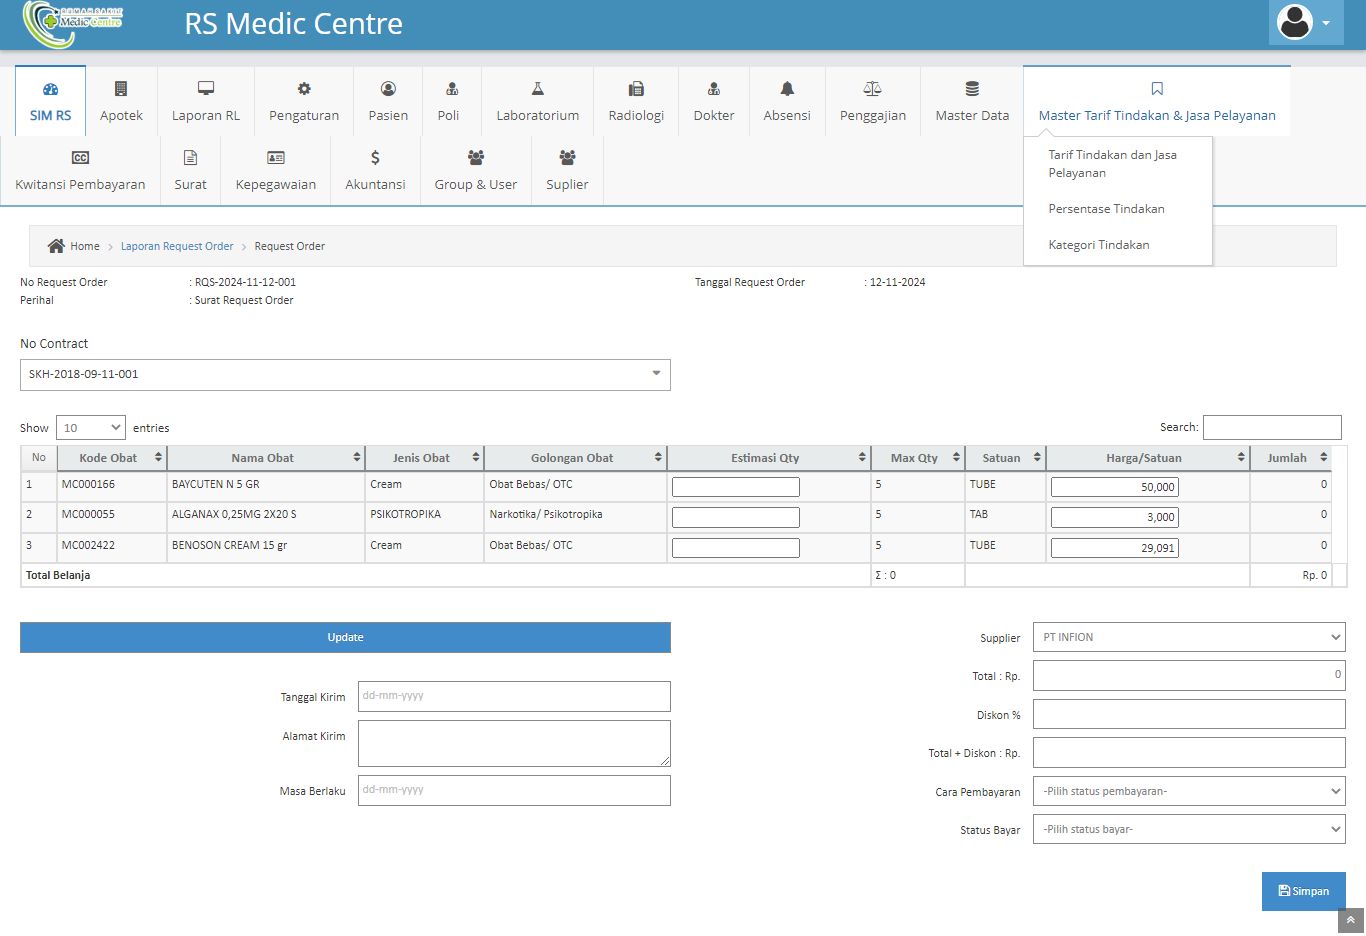The width and height of the screenshot is (1366, 936).
Task: Click the Search input field
Action: point(1271,427)
